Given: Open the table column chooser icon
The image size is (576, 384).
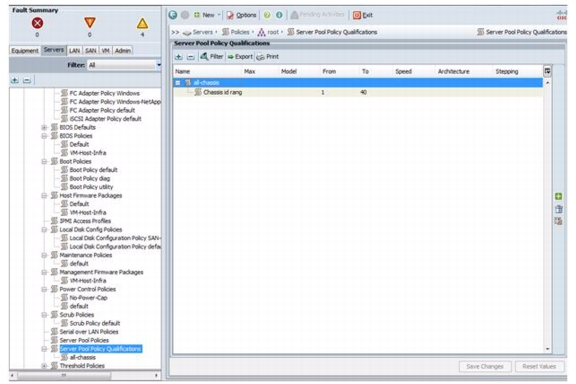Looking at the screenshot, I should [x=547, y=71].
